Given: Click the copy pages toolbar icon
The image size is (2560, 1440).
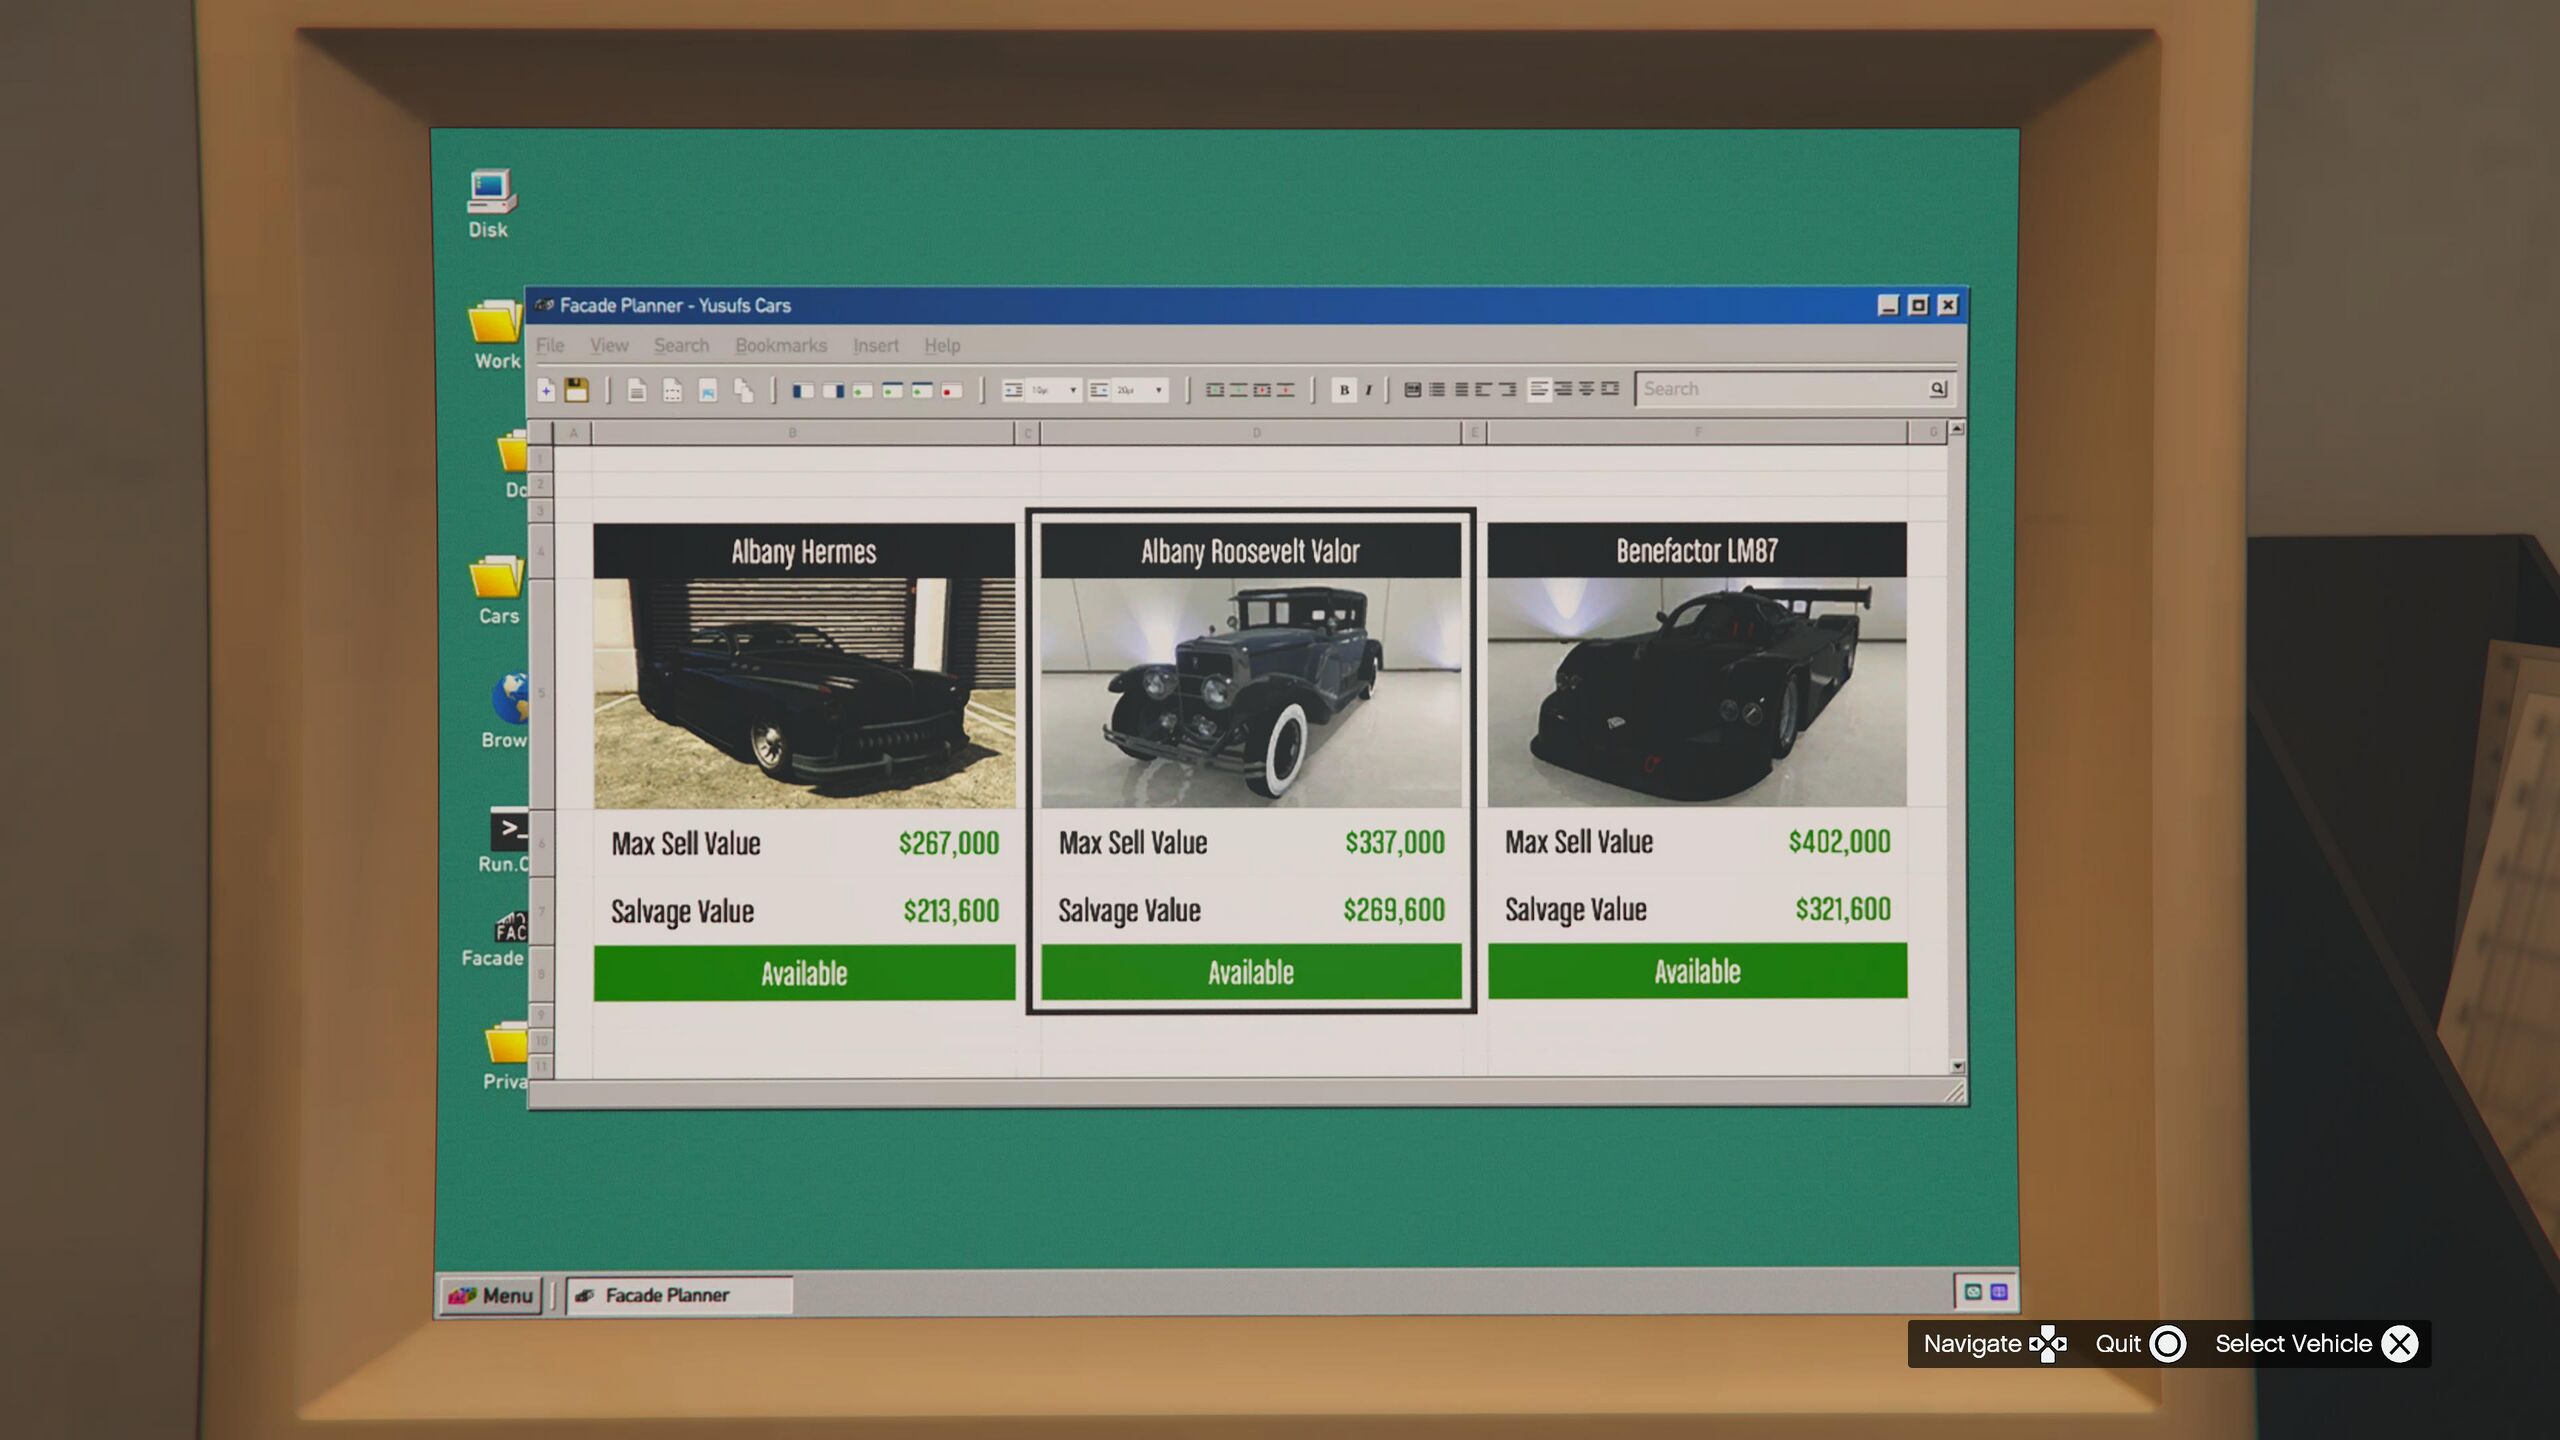Looking at the screenshot, I should [743, 390].
